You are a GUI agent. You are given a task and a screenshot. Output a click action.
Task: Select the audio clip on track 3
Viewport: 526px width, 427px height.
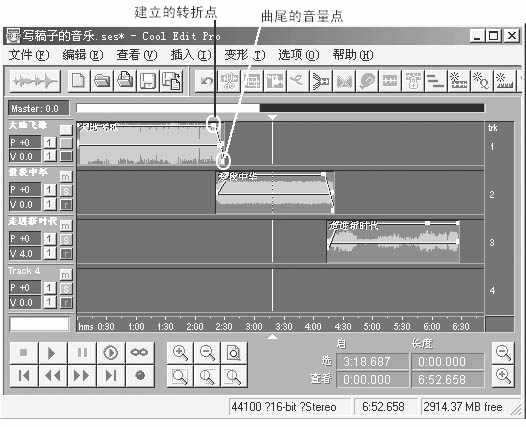(x=393, y=242)
